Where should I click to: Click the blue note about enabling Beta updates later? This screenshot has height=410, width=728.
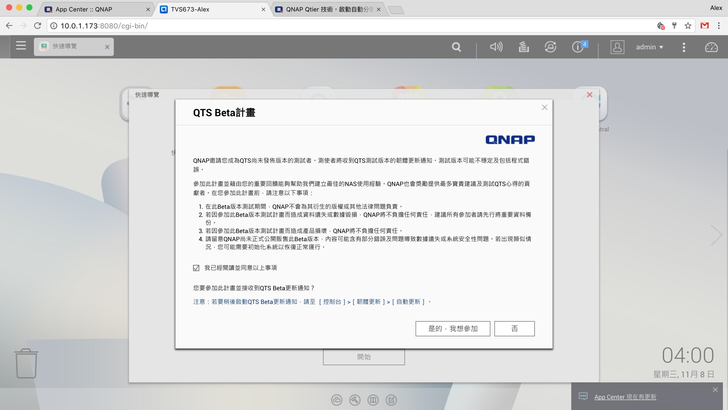point(312,302)
